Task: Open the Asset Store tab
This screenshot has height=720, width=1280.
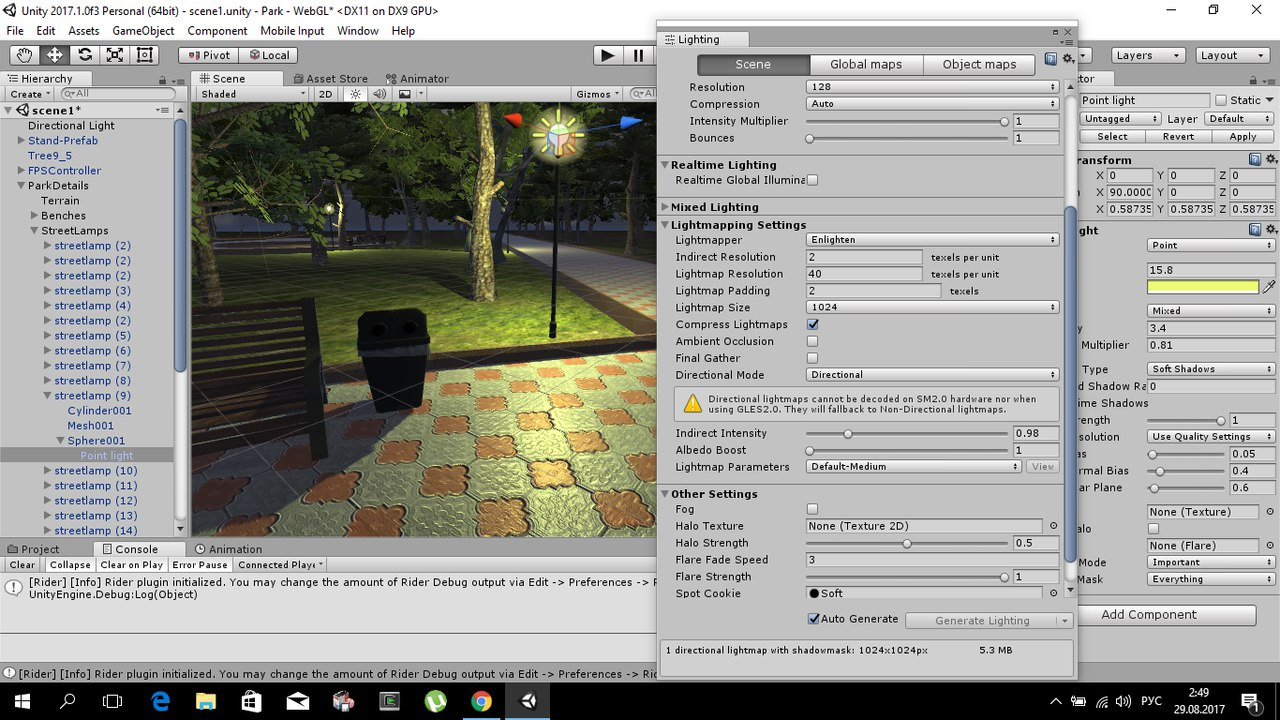Action: click(330, 79)
